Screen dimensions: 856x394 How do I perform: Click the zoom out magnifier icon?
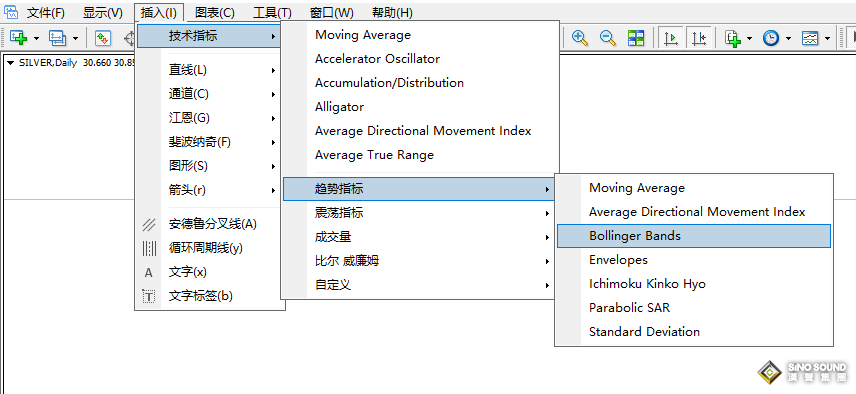pyautogui.click(x=608, y=38)
